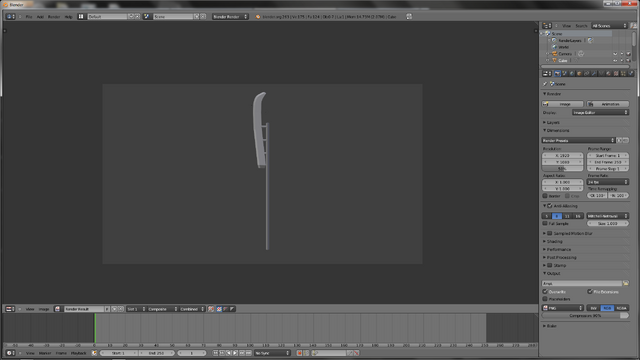Enable the Stamp checkbox
Screen dimensions: 640x360
tap(550, 265)
